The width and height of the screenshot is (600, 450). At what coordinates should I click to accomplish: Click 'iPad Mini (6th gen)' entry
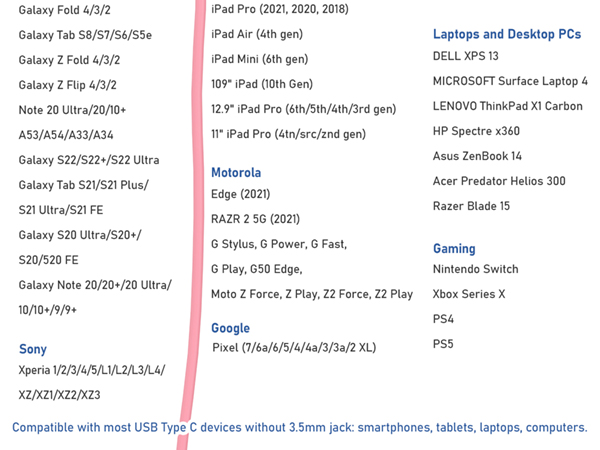pos(259,59)
